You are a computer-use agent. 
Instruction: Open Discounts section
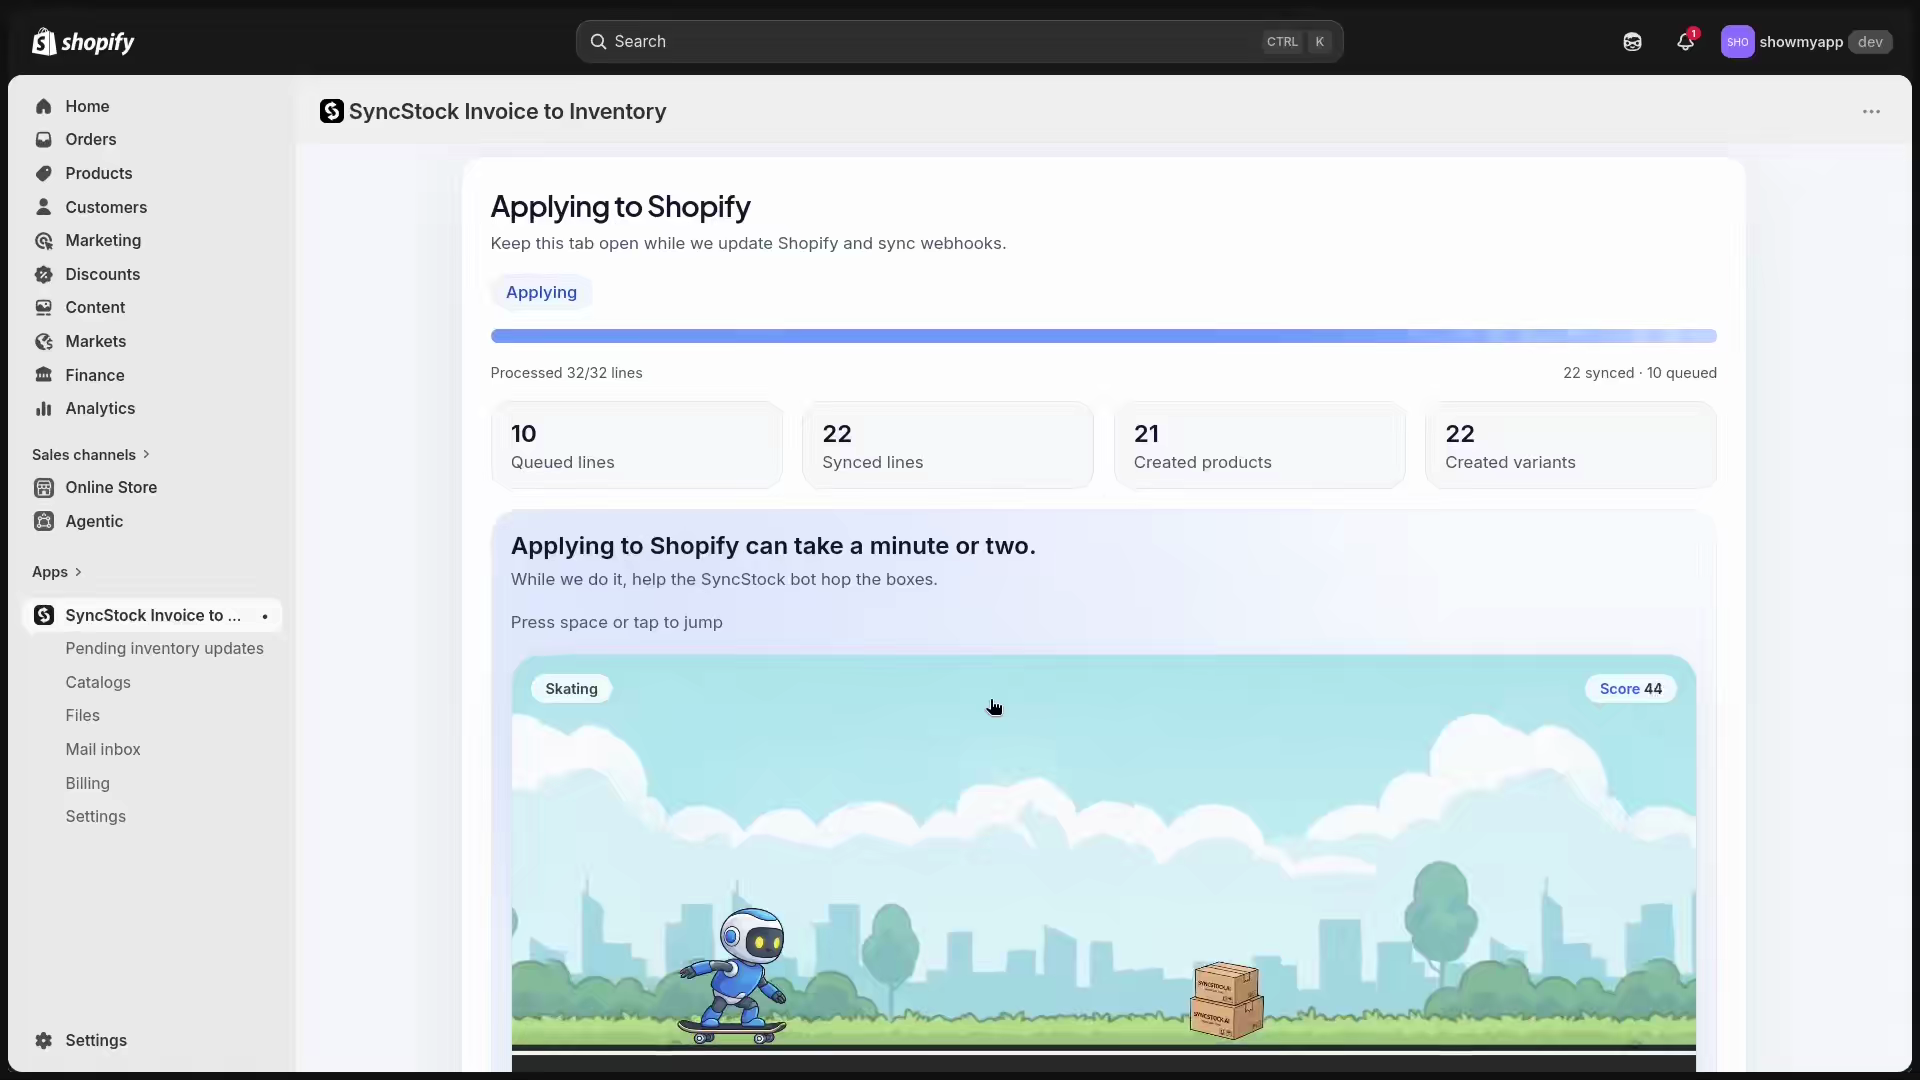click(x=103, y=274)
